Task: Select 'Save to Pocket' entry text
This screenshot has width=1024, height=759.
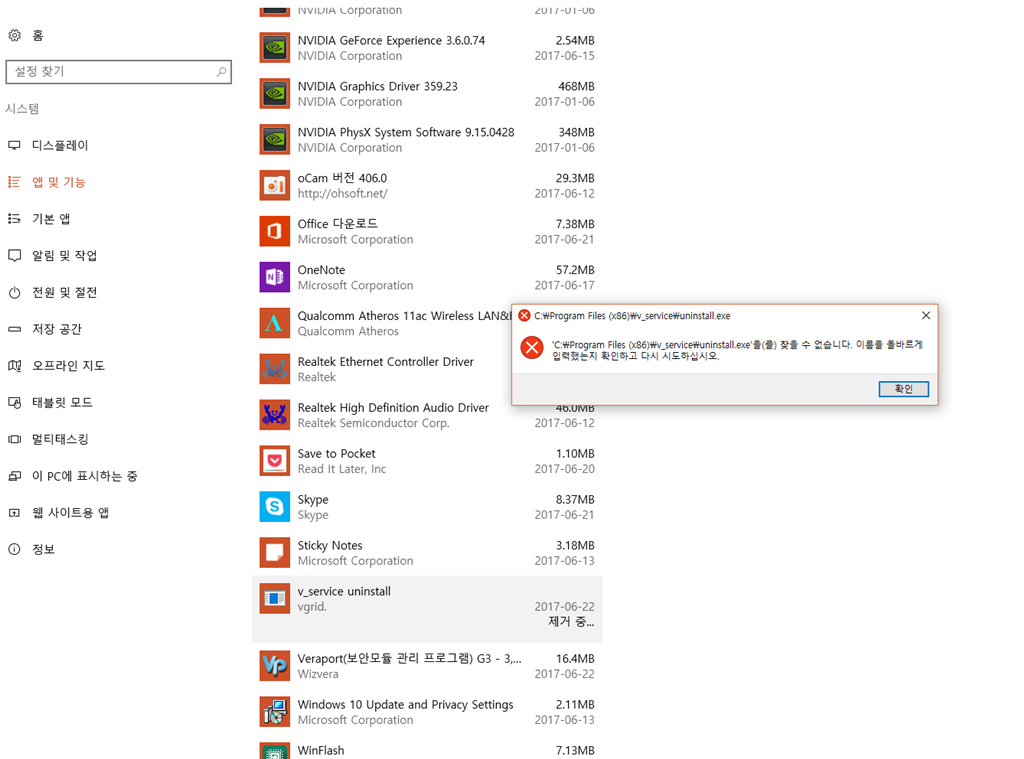Action: (x=336, y=453)
